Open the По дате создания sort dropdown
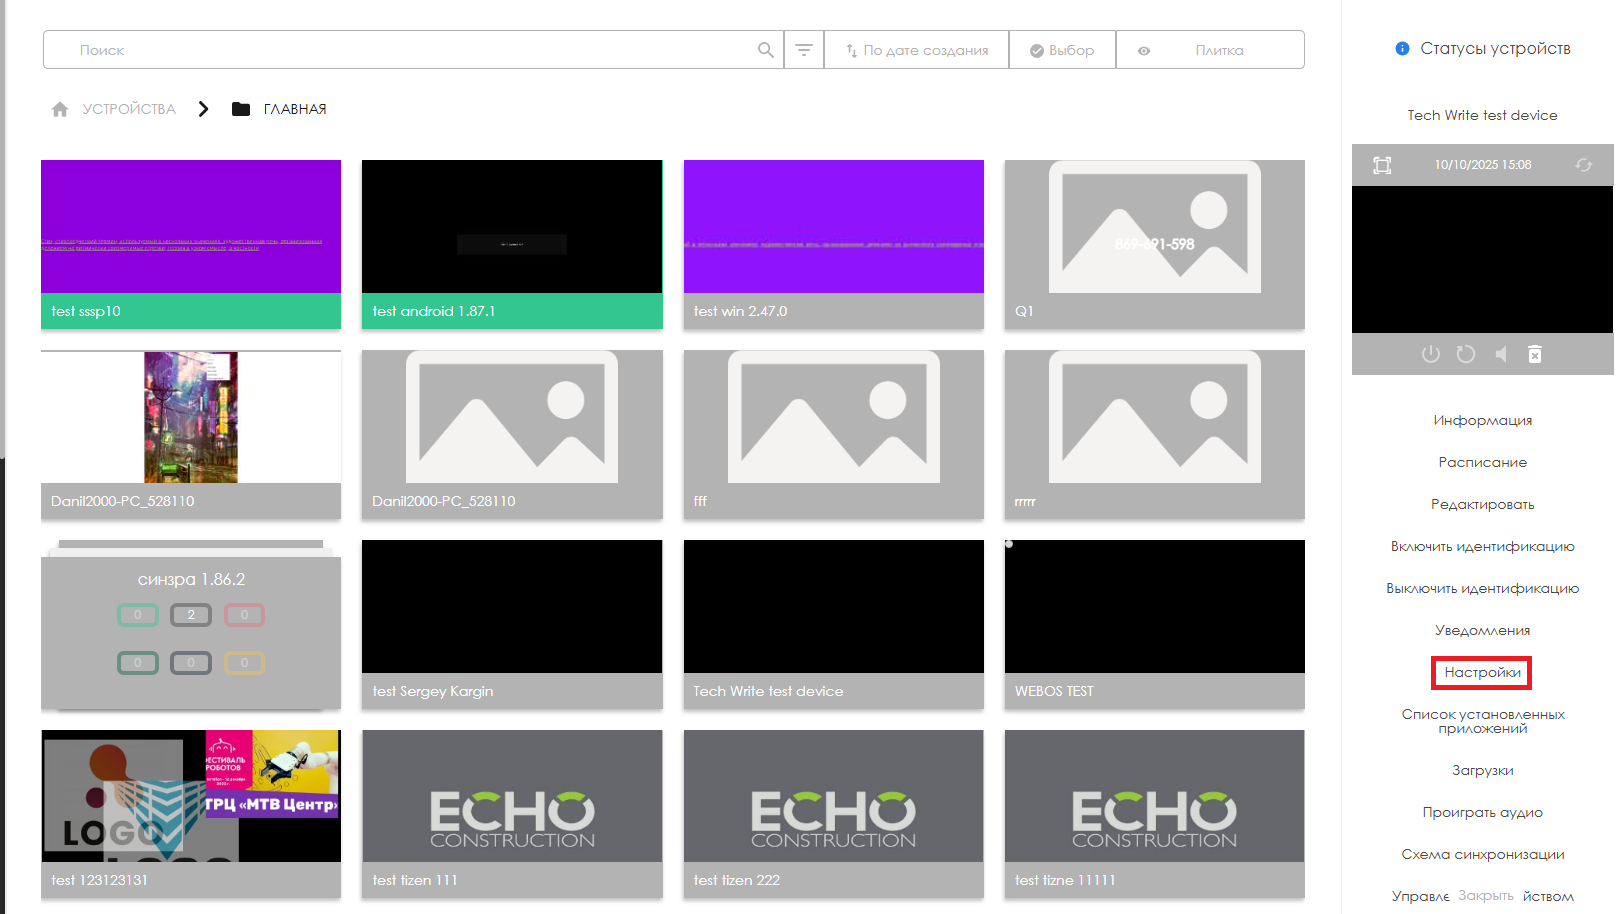Viewport: 1618px width, 914px height. click(916, 50)
